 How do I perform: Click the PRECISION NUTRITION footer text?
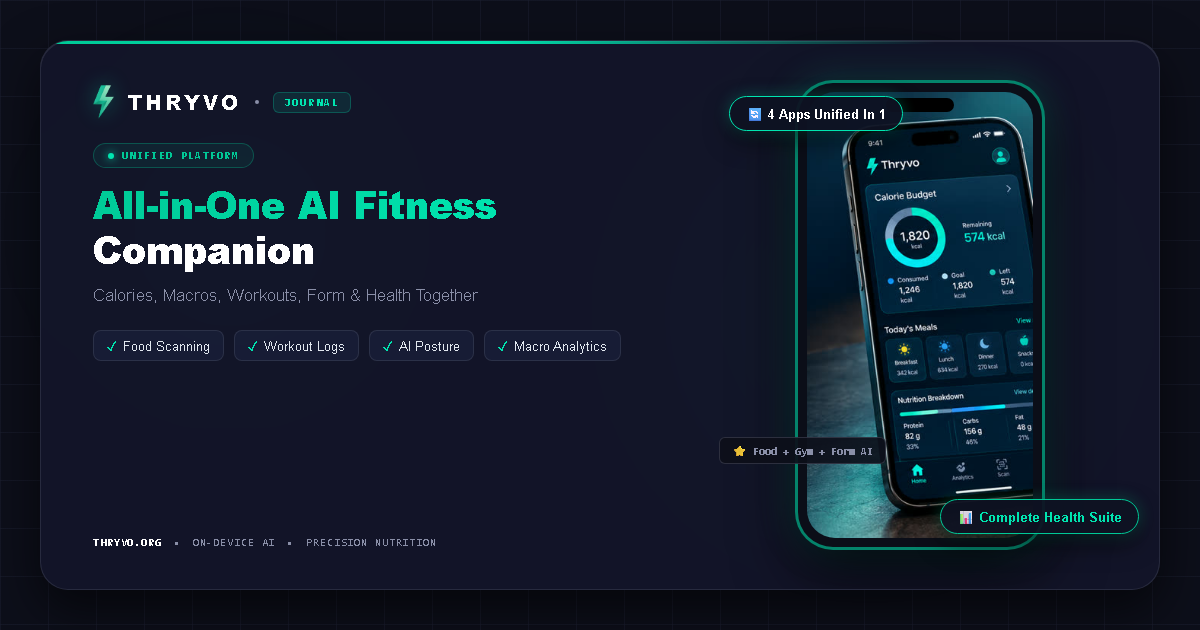pos(371,543)
